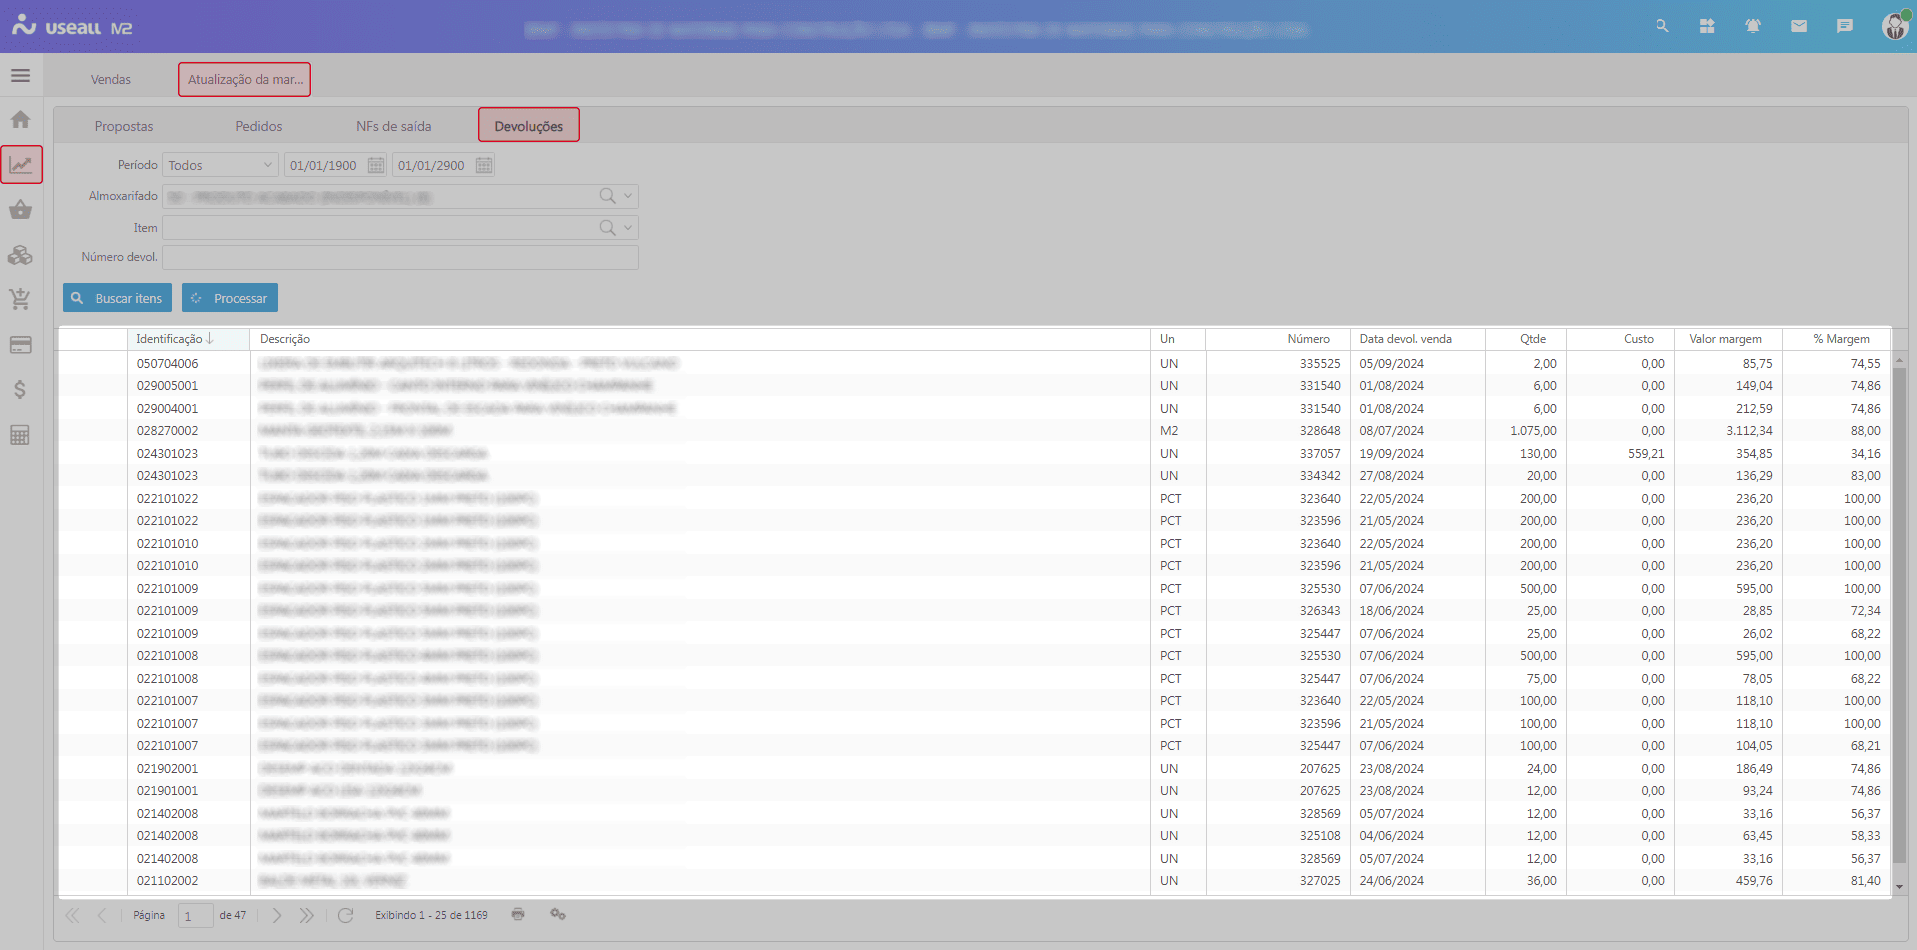Refresh the grid using reload icon
1917x950 pixels.
(346, 915)
